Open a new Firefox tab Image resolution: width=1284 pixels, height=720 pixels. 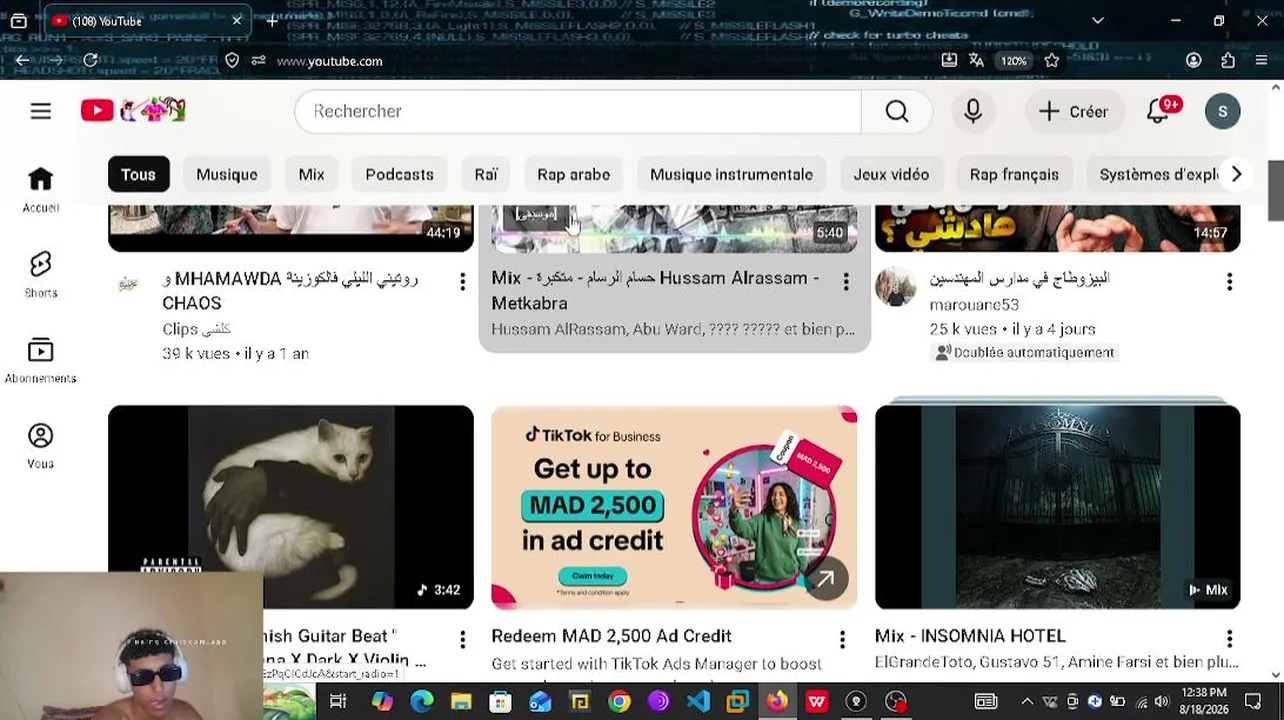pos(272,21)
